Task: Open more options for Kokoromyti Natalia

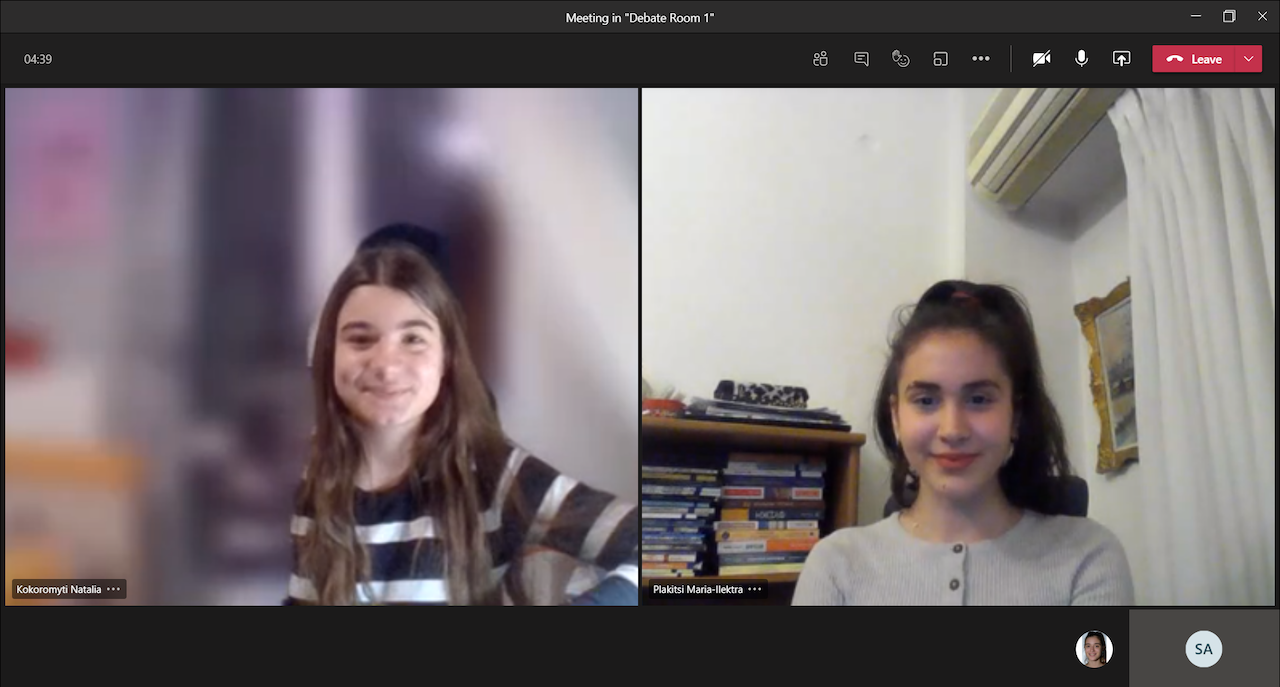Action: (x=114, y=589)
